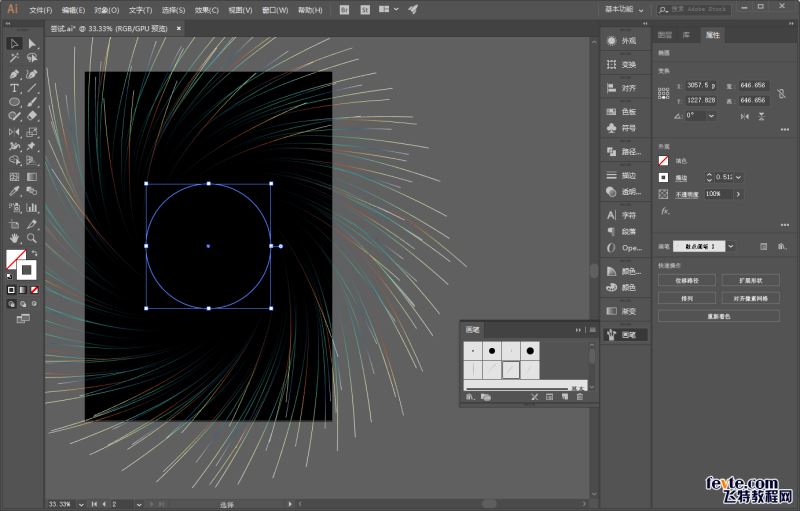
Task: Switch to the 属性 (Properties) tab
Action: pos(713,35)
